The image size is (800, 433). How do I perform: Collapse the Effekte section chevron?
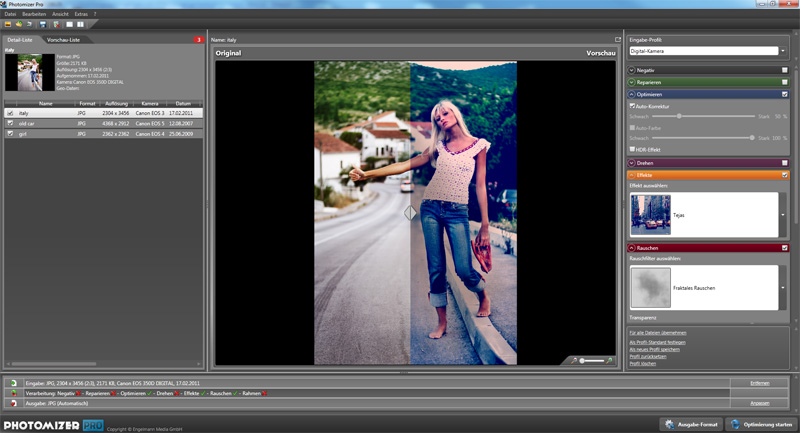pyautogui.click(x=632, y=175)
